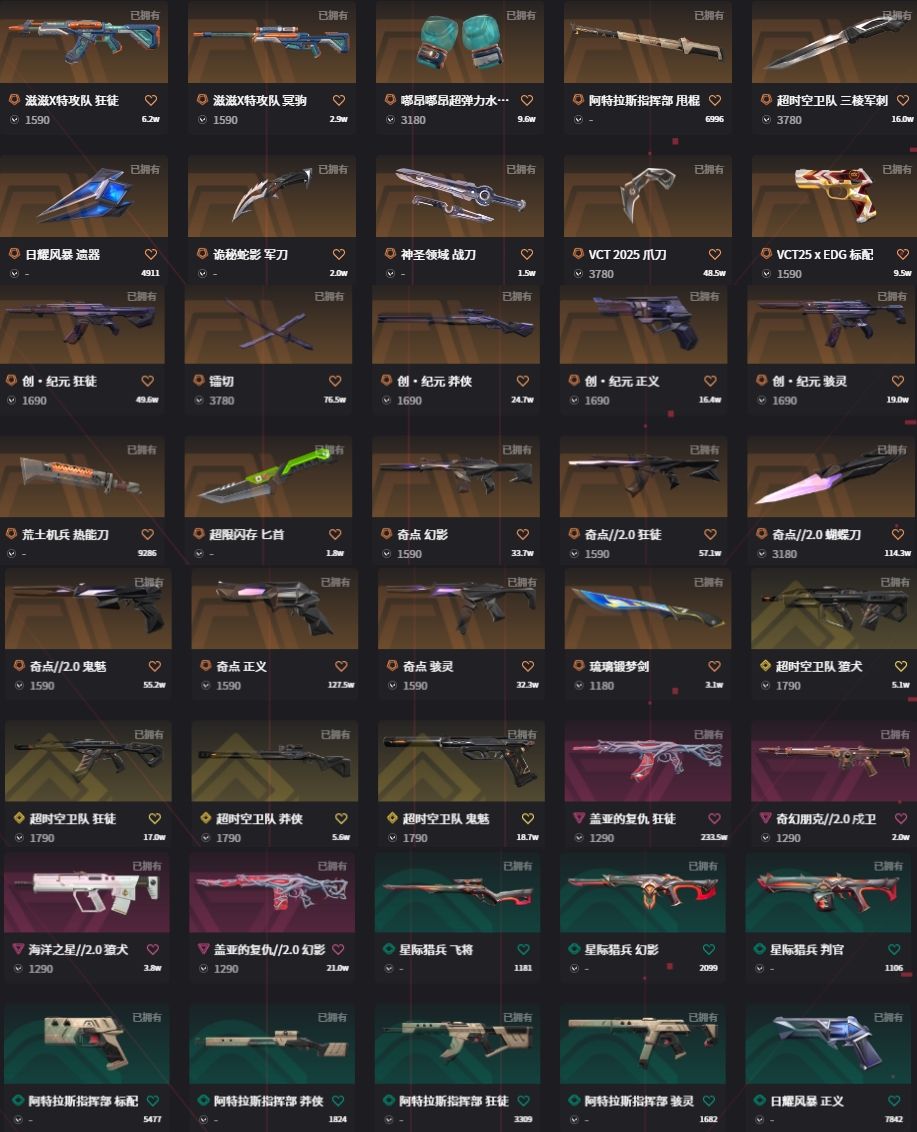The height and width of the screenshot is (1132, 917).
Task: Open the 嘟昂嘟昂超弹力水 skin name link
Action: pyautogui.click(x=454, y=100)
